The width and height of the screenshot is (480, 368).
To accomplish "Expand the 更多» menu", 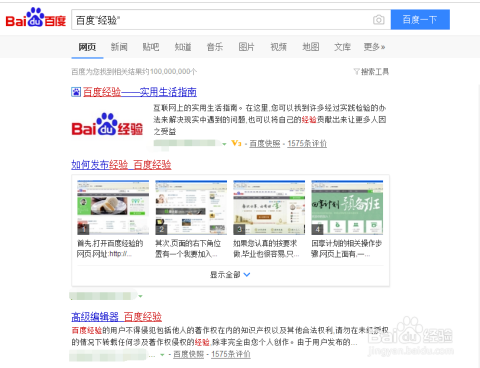I will point(374,47).
